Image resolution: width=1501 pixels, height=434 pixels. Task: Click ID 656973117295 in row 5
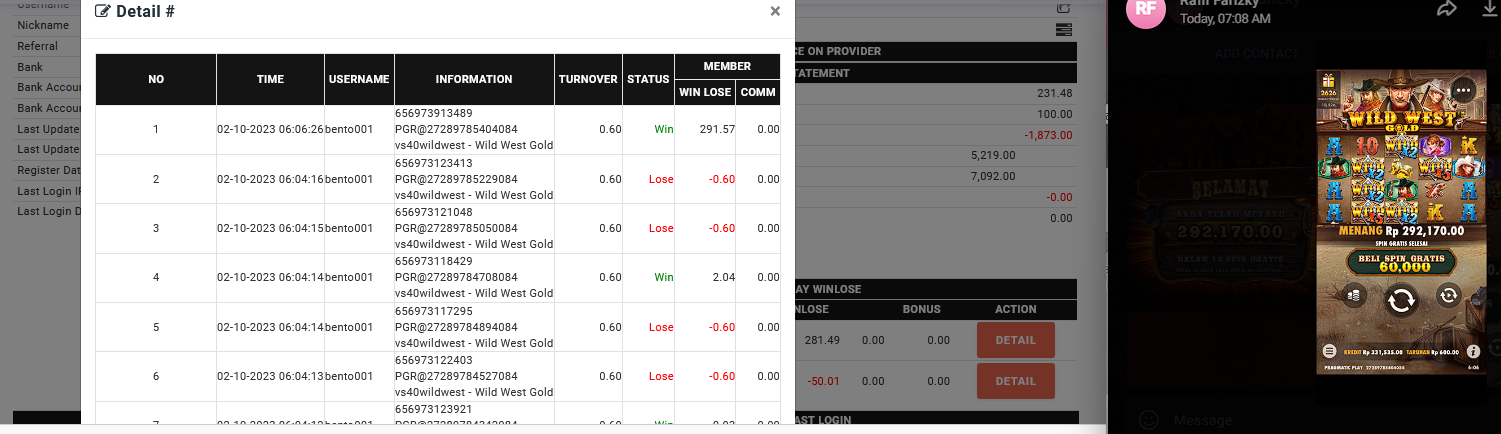coord(434,310)
